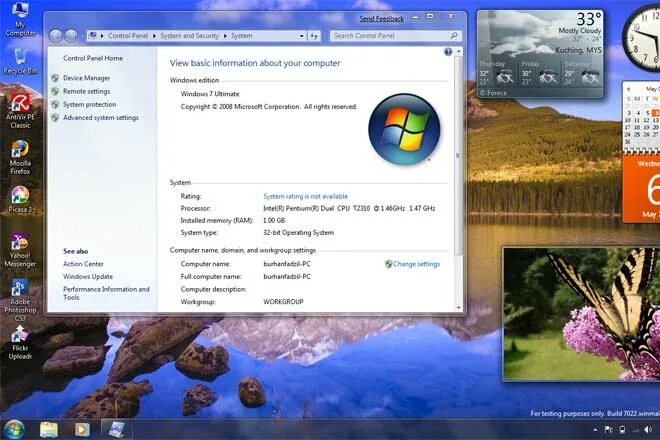Expand the root breadcrumb arrow in address bar
Image resolution: width=660 pixels, height=440 pixels.
pos(102,36)
